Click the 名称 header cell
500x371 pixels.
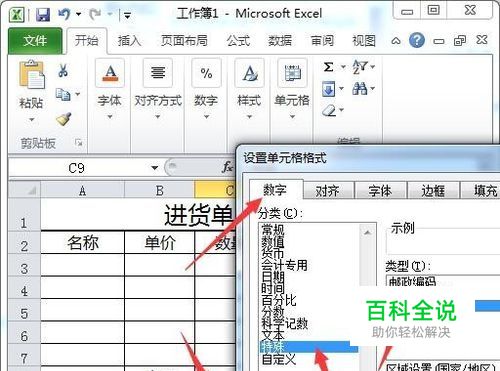(x=83, y=242)
